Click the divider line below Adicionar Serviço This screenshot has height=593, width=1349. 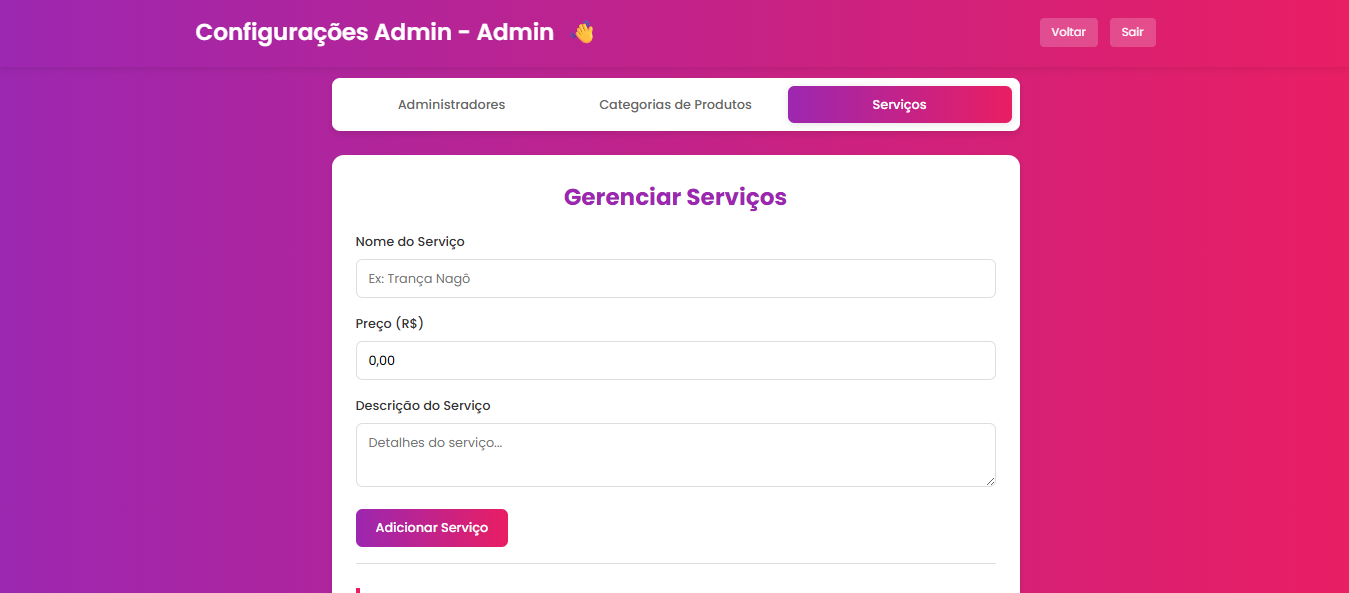(675, 564)
